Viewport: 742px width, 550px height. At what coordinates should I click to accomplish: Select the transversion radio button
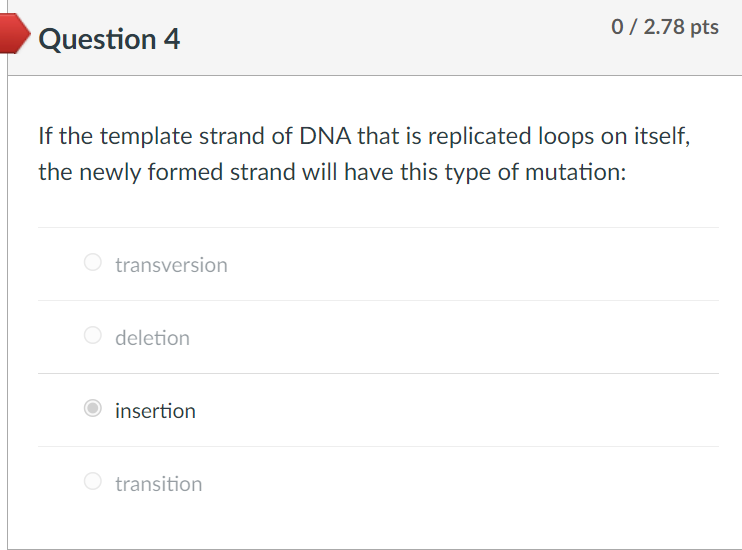pos(93,262)
